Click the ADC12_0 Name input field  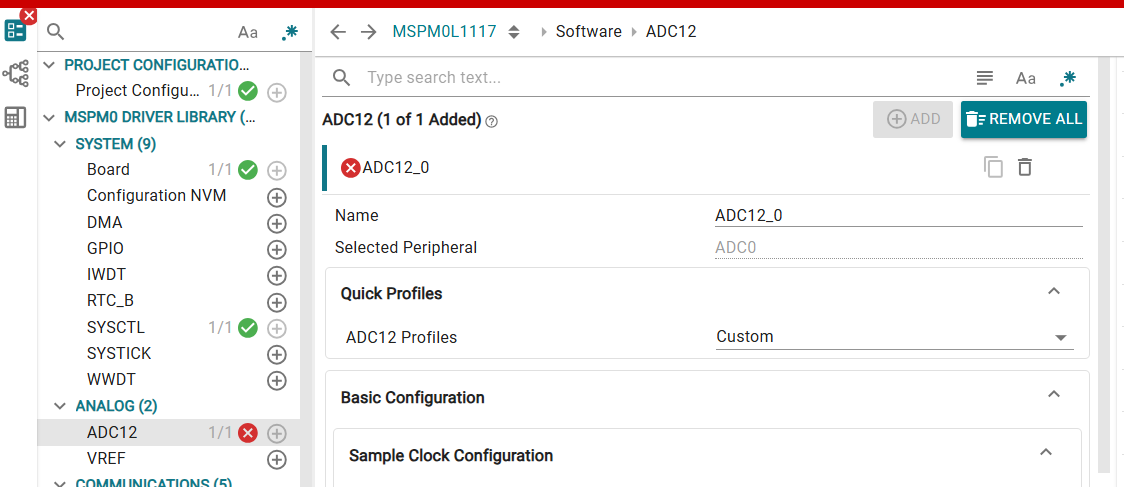pyautogui.click(x=898, y=215)
